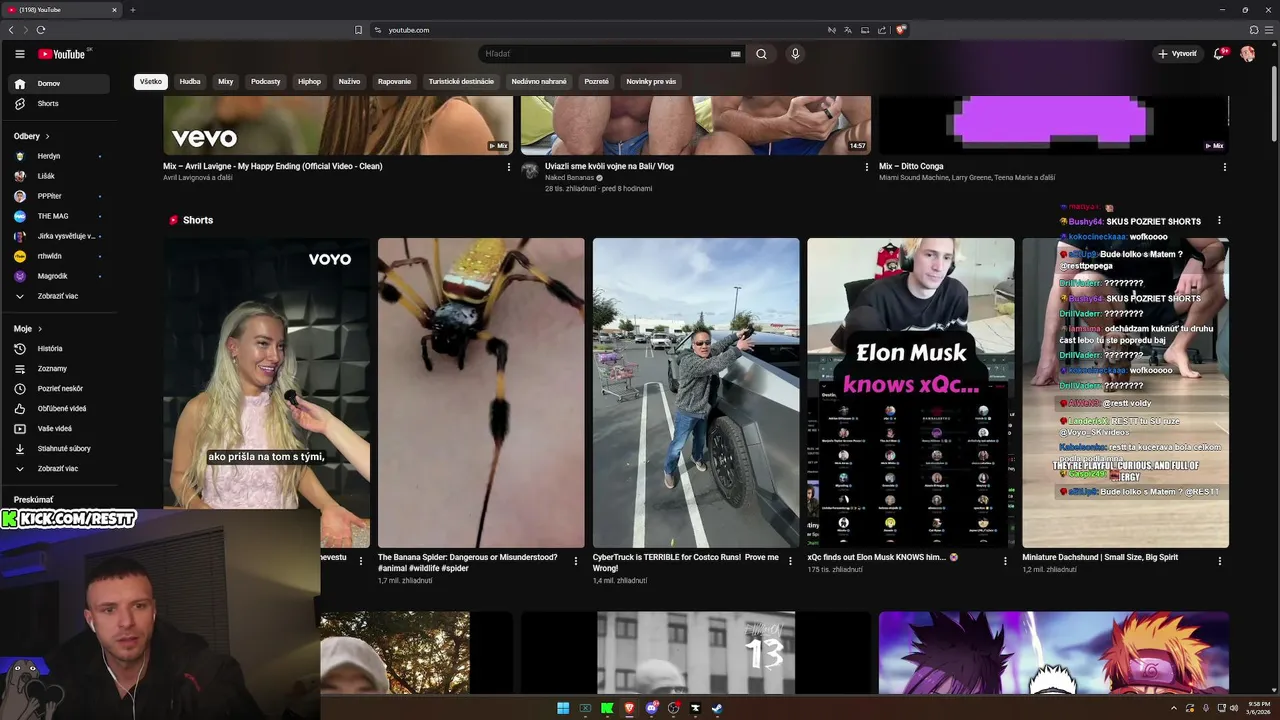Select the Turistické destinácie chip

pos(461,82)
